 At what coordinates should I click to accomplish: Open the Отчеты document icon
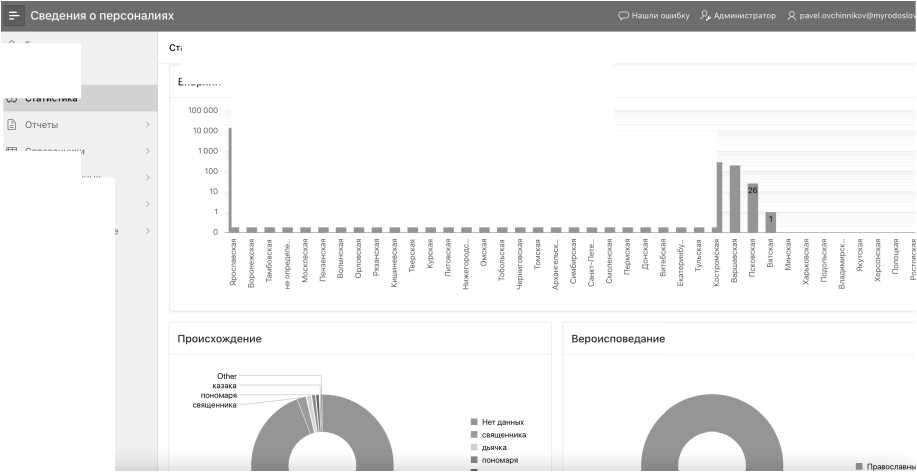[x=11, y=125]
